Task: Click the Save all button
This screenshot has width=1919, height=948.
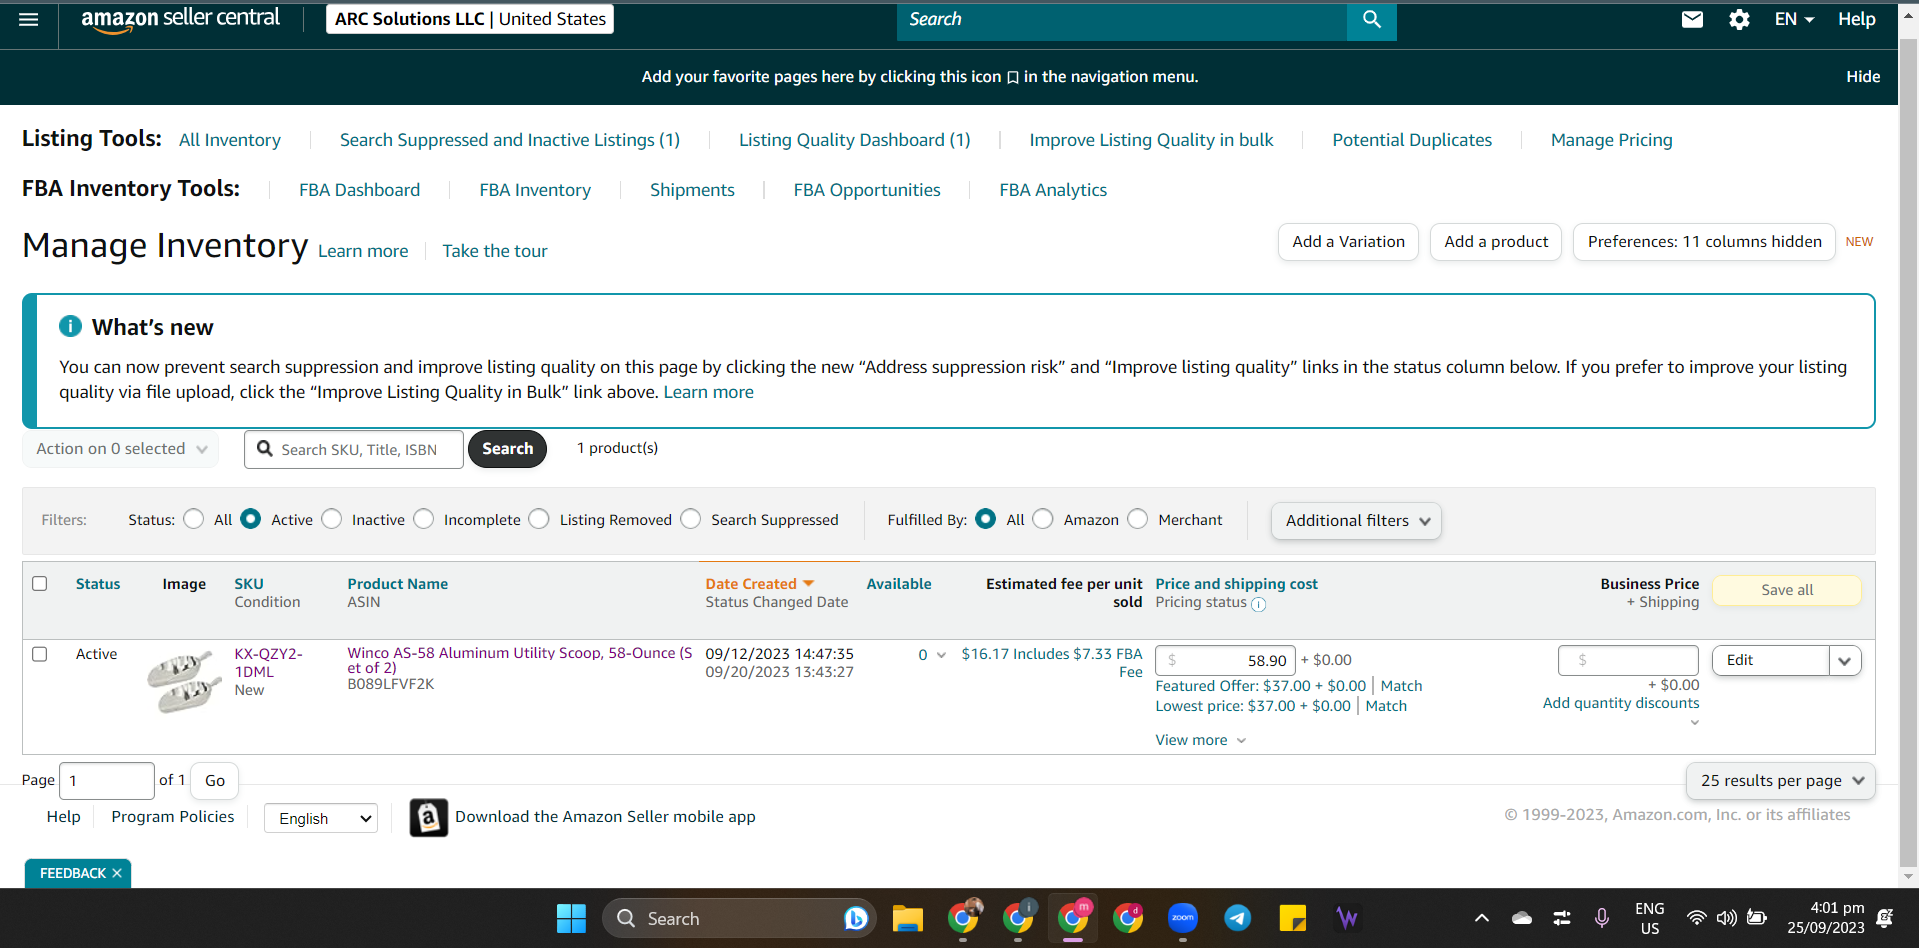Action: [x=1786, y=590]
